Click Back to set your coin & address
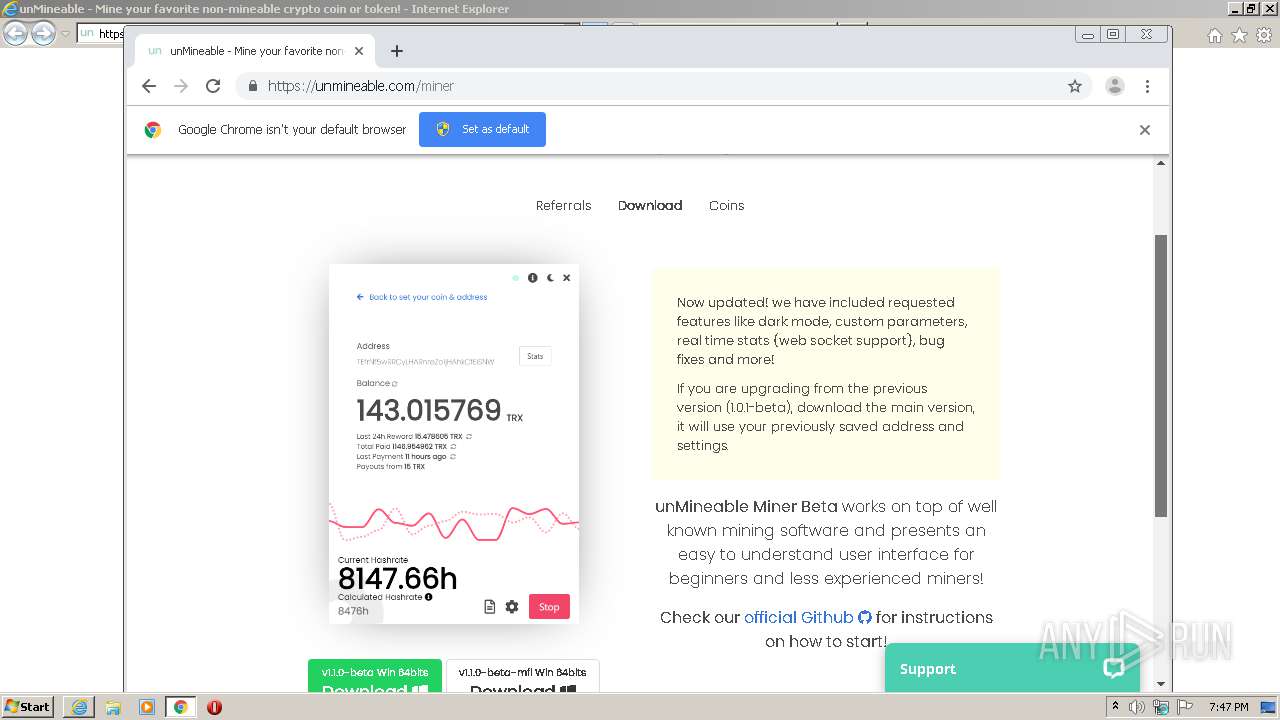The width and height of the screenshot is (1280, 720). coord(422,297)
